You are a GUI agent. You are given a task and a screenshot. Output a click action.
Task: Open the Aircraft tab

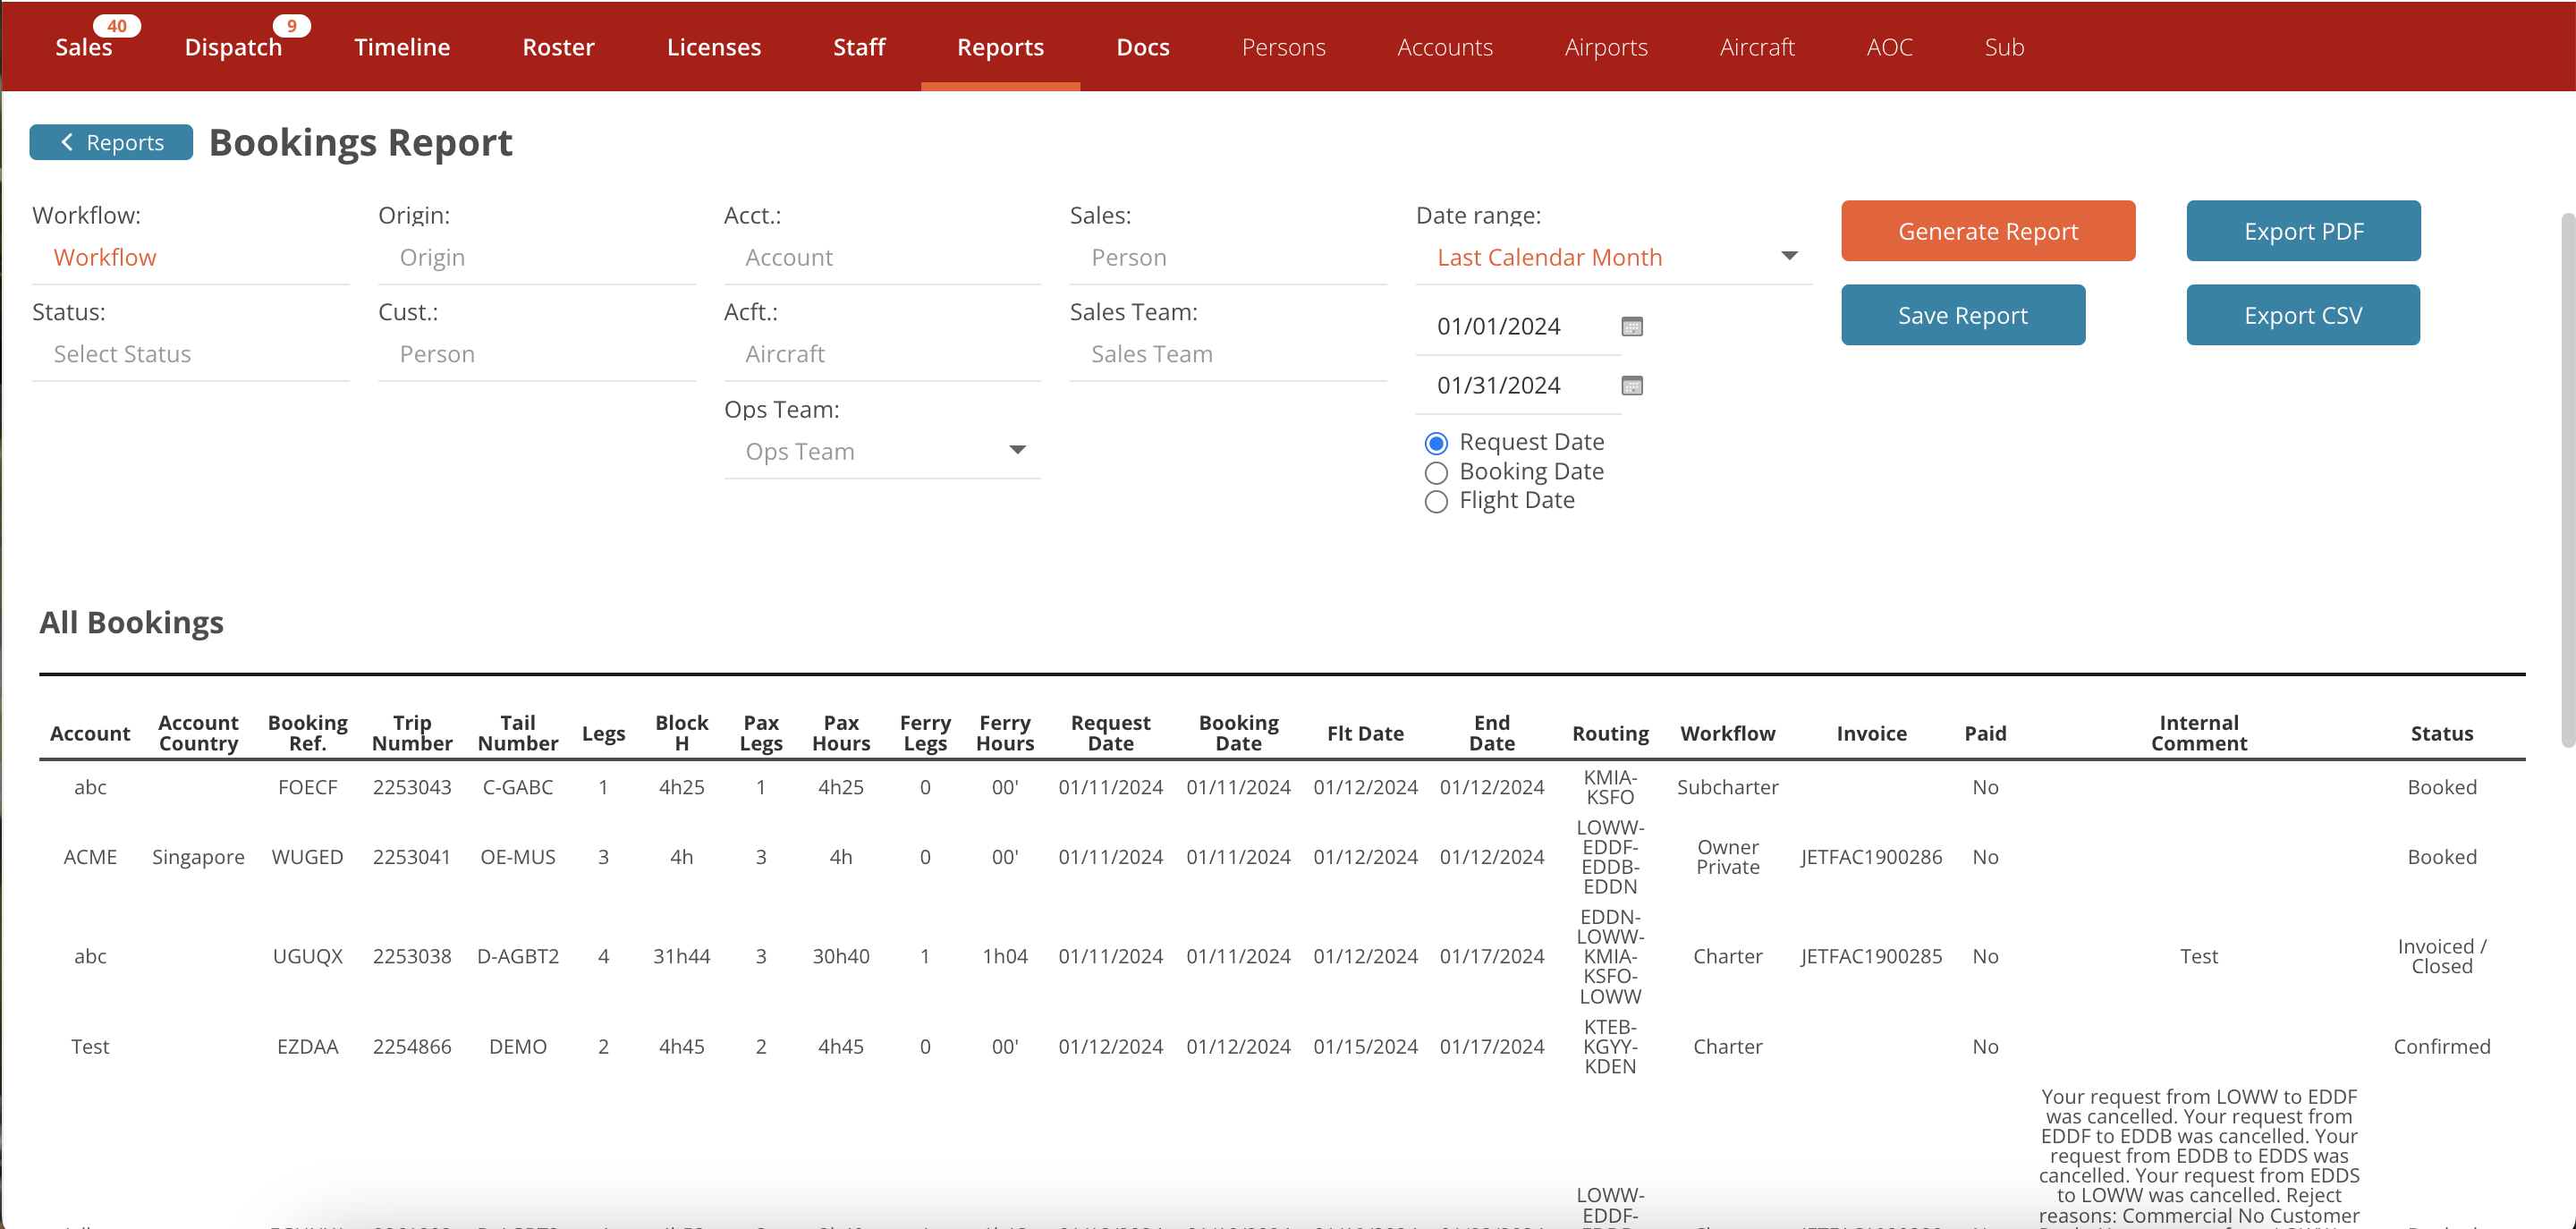[1756, 47]
